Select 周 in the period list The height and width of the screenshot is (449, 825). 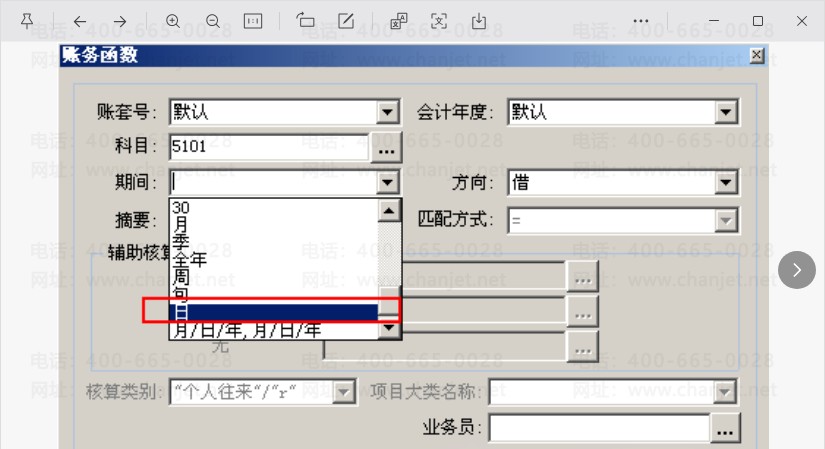pyautogui.click(x=274, y=277)
